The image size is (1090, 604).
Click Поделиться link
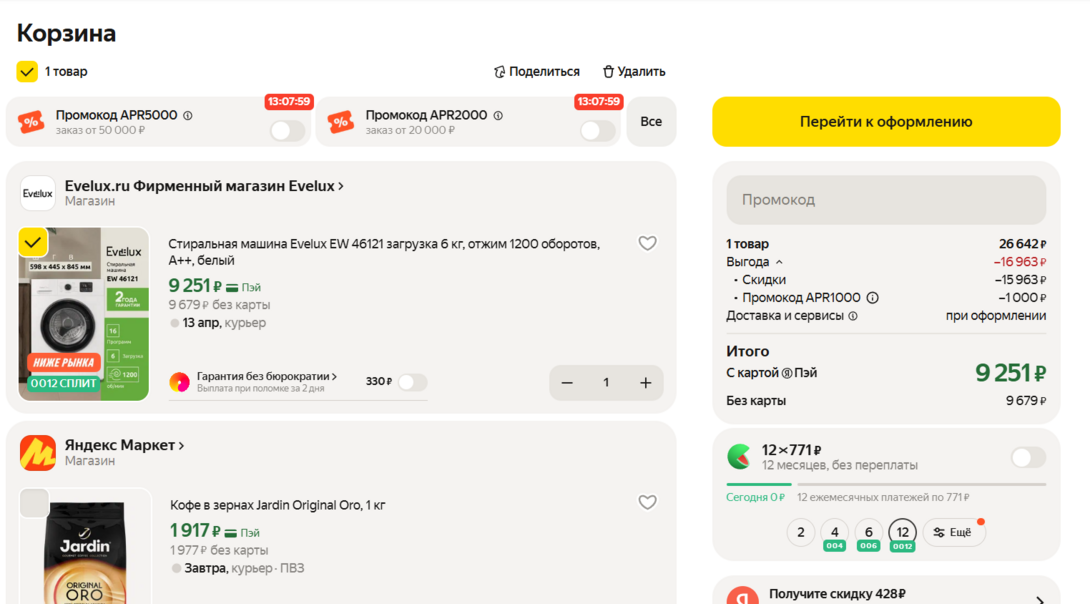[537, 72]
